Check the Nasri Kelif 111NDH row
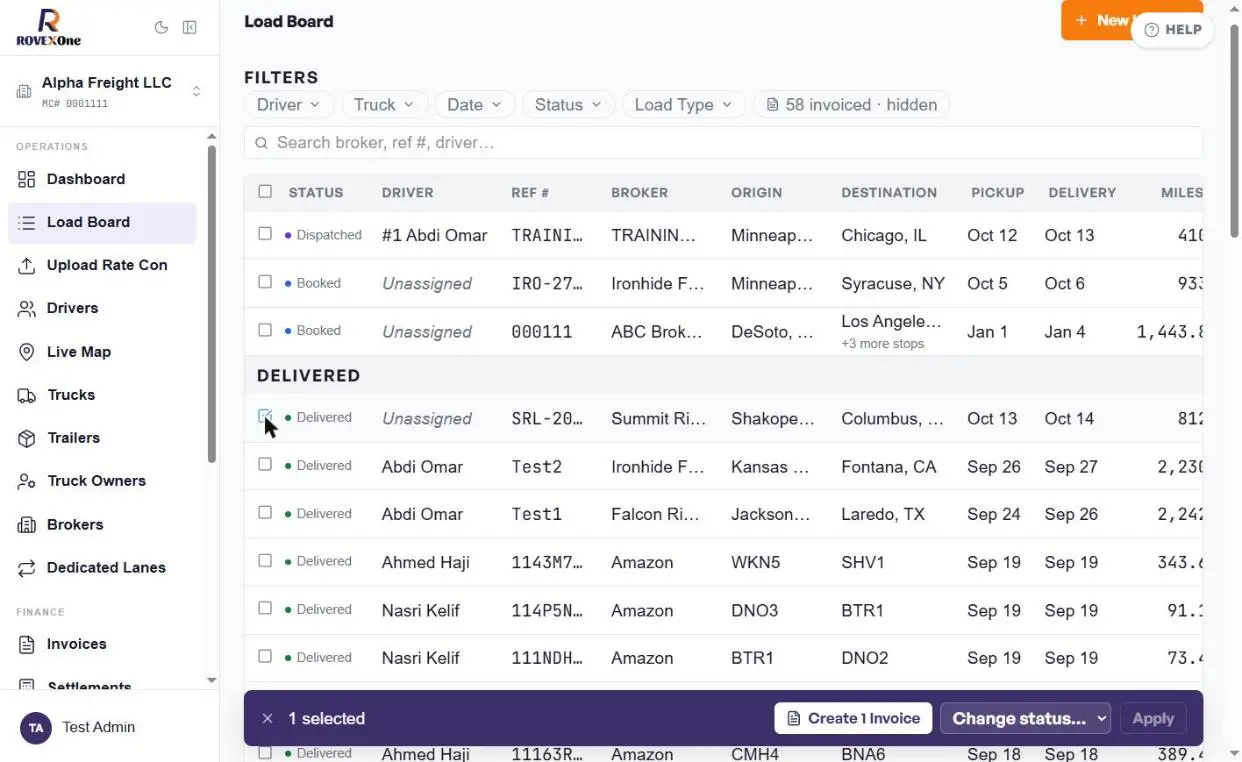 tap(265, 656)
